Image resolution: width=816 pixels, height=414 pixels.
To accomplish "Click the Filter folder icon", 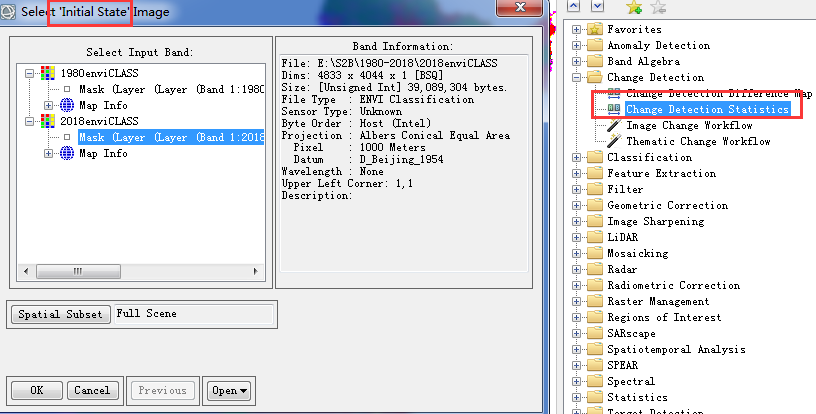I will pyautogui.click(x=595, y=189).
